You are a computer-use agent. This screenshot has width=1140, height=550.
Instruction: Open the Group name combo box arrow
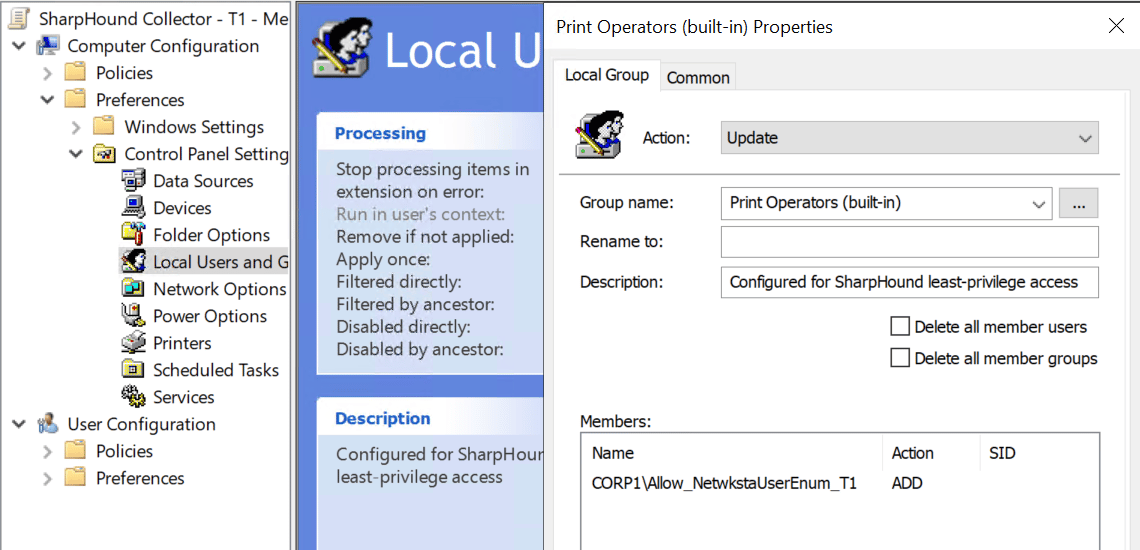(1038, 204)
